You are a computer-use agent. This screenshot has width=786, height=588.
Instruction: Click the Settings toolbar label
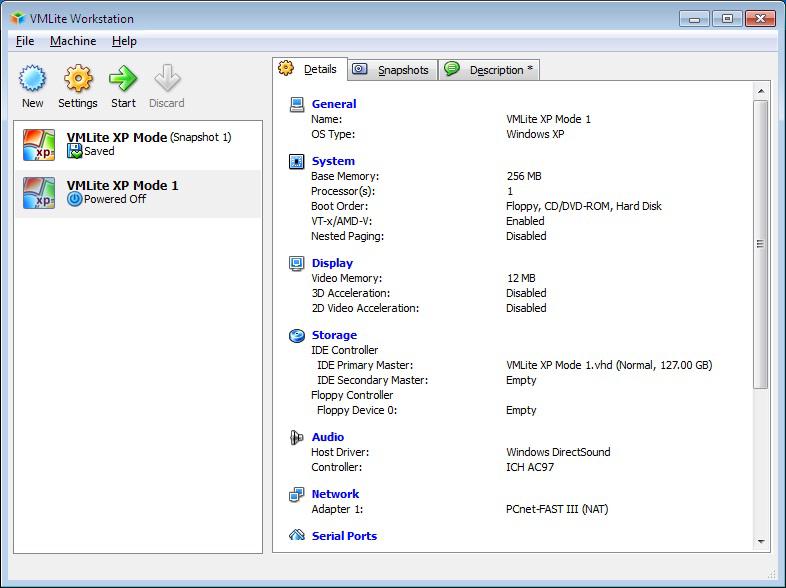pos(78,103)
